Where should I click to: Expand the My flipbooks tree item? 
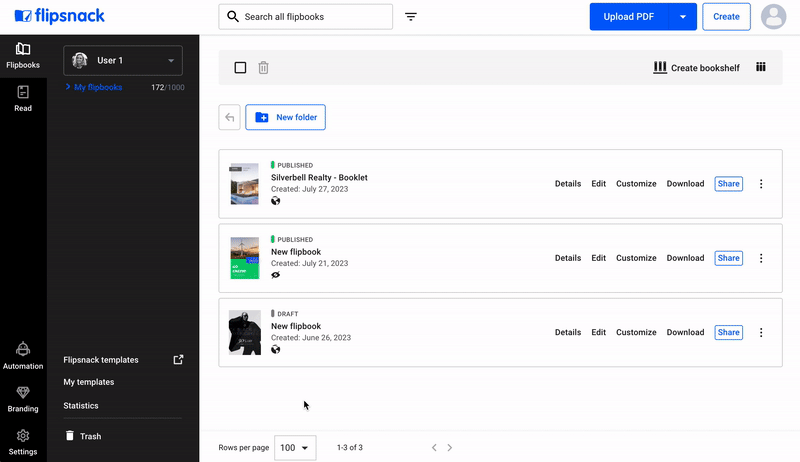click(x=68, y=87)
